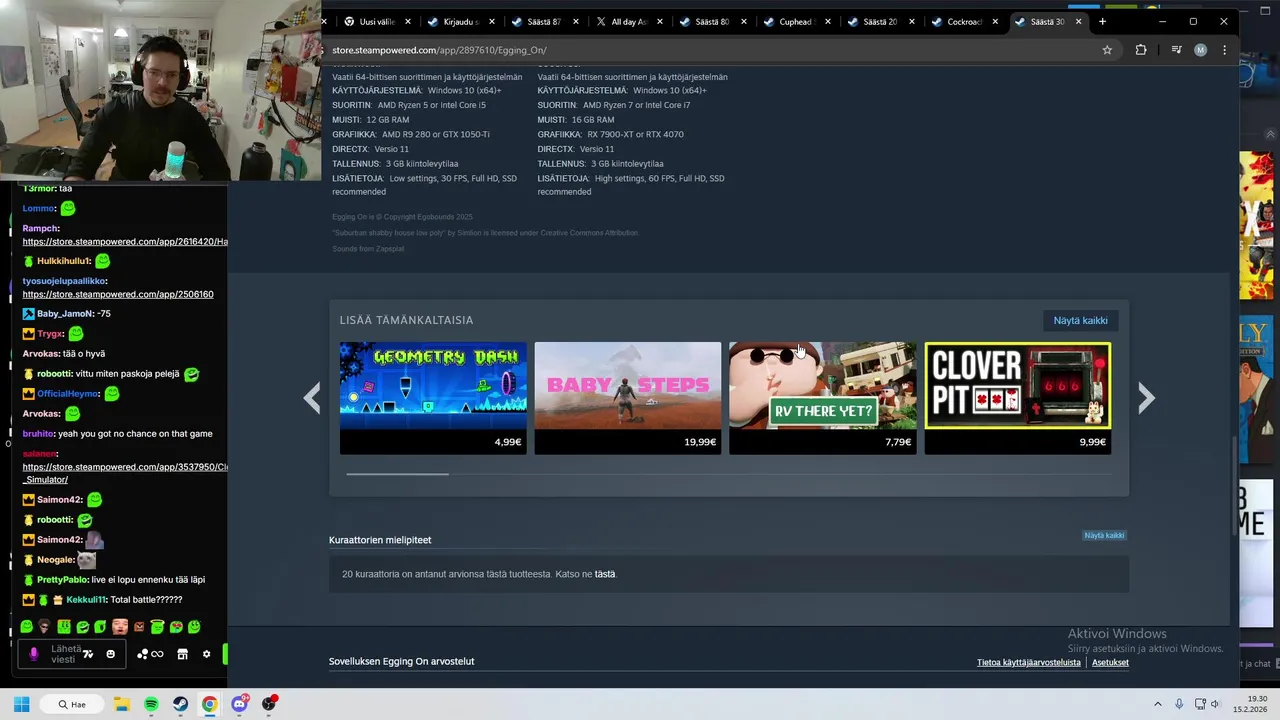Close the Cuphead tab

[827, 21]
